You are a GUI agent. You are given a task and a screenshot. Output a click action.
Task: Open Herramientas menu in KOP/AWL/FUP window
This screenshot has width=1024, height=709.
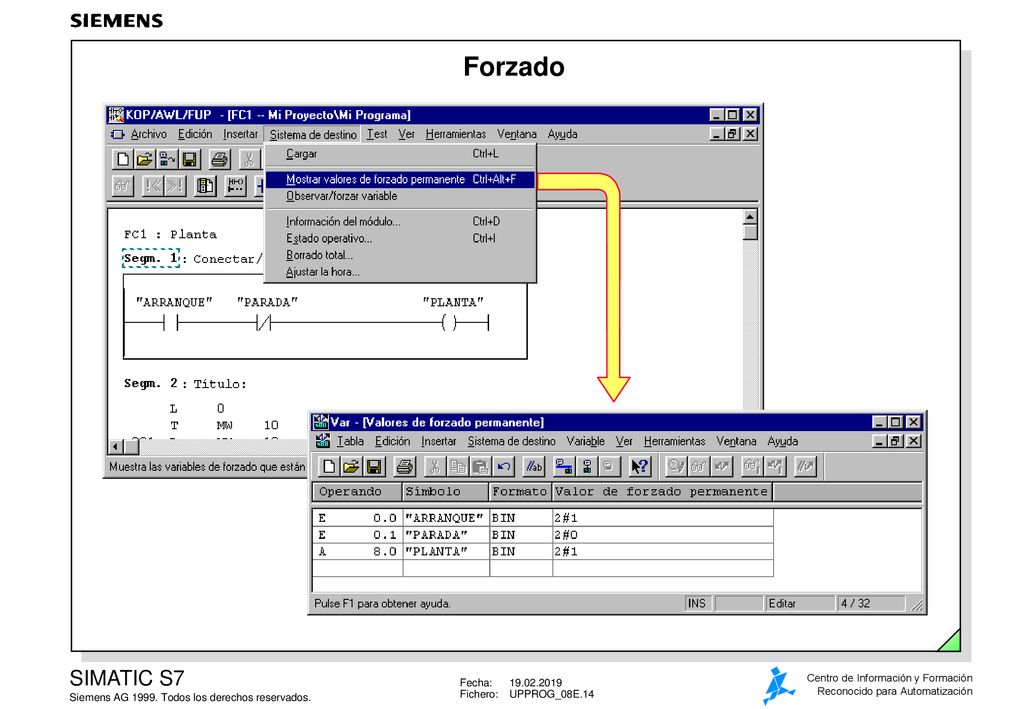tap(456, 134)
